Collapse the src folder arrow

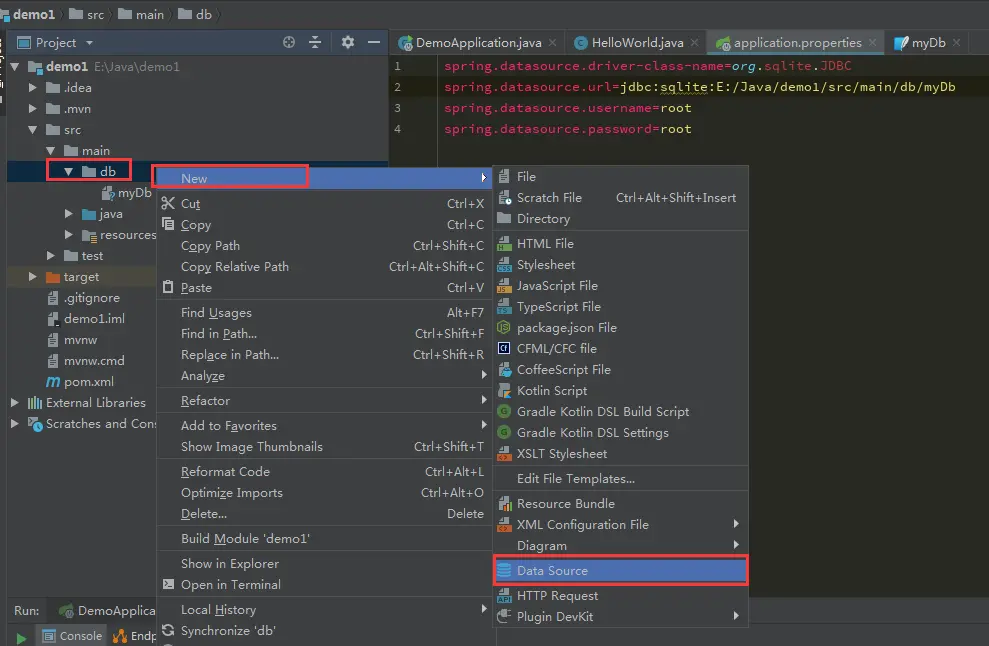coord(33,129)
